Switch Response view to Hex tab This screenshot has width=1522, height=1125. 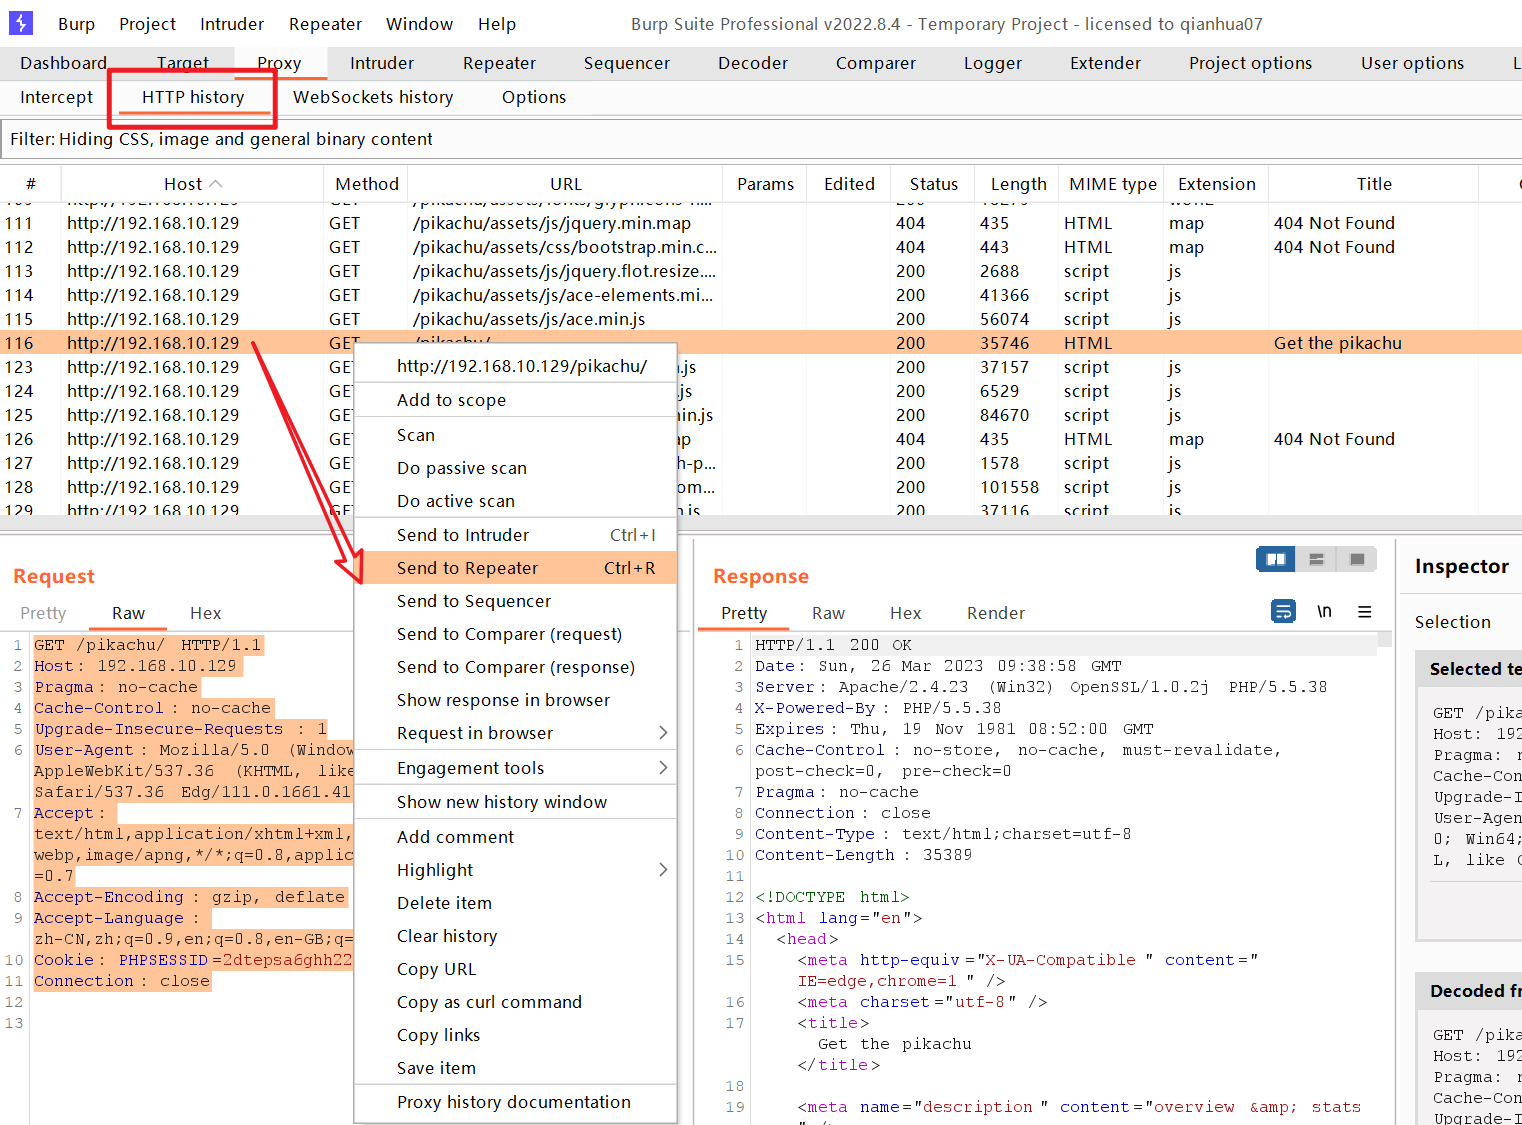pyautogui.click(x=905, y=613)
